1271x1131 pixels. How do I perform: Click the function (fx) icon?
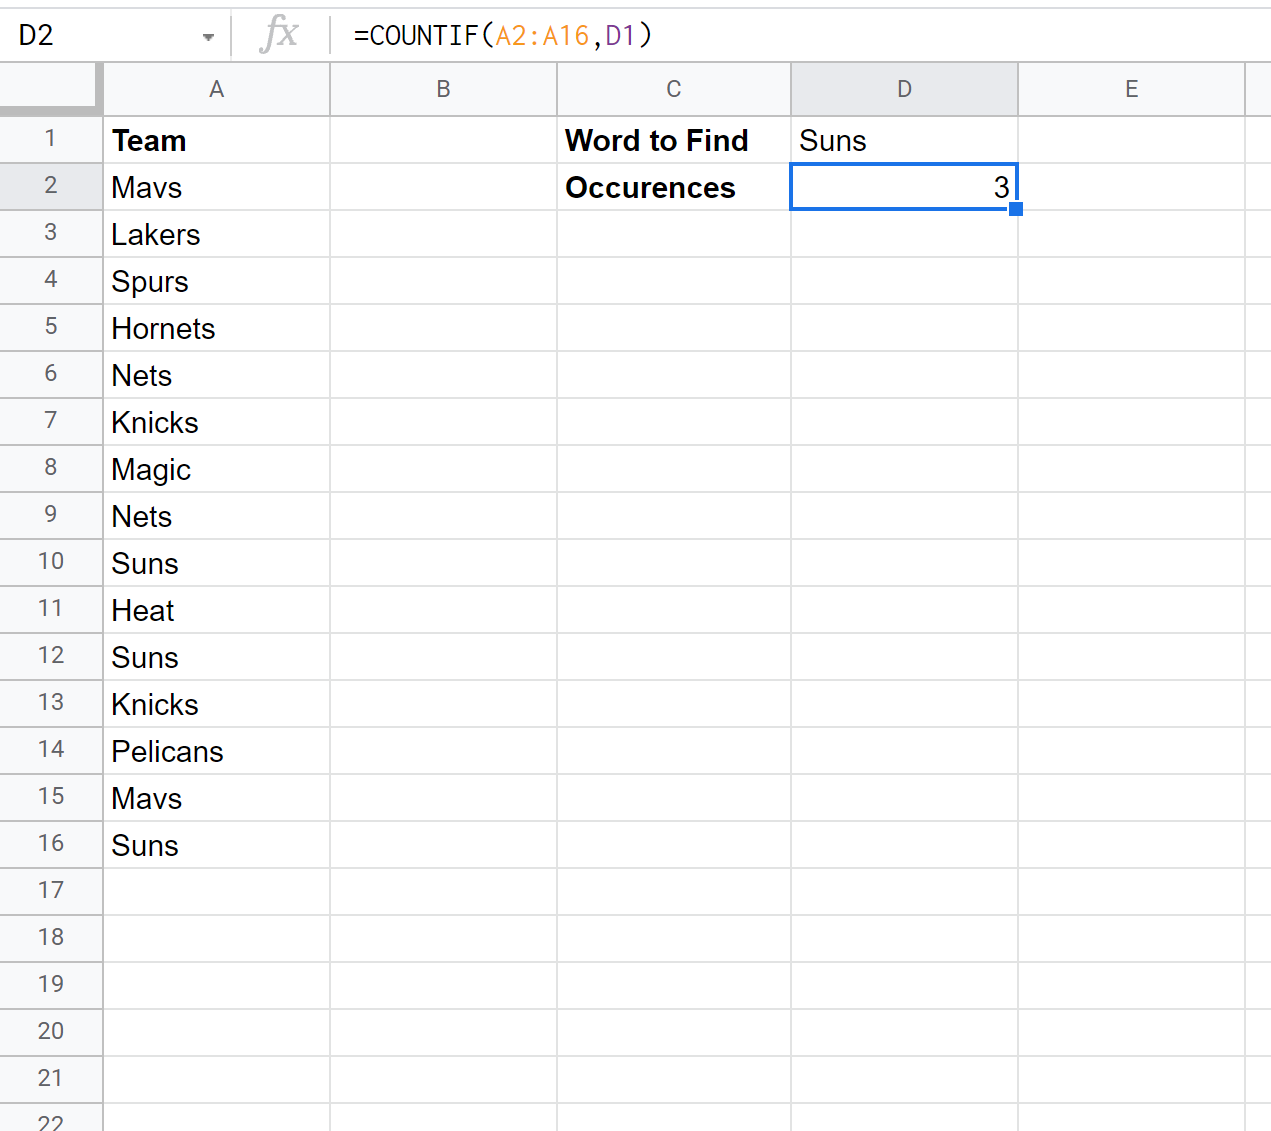pyautogui.click(x=279, y=33)
